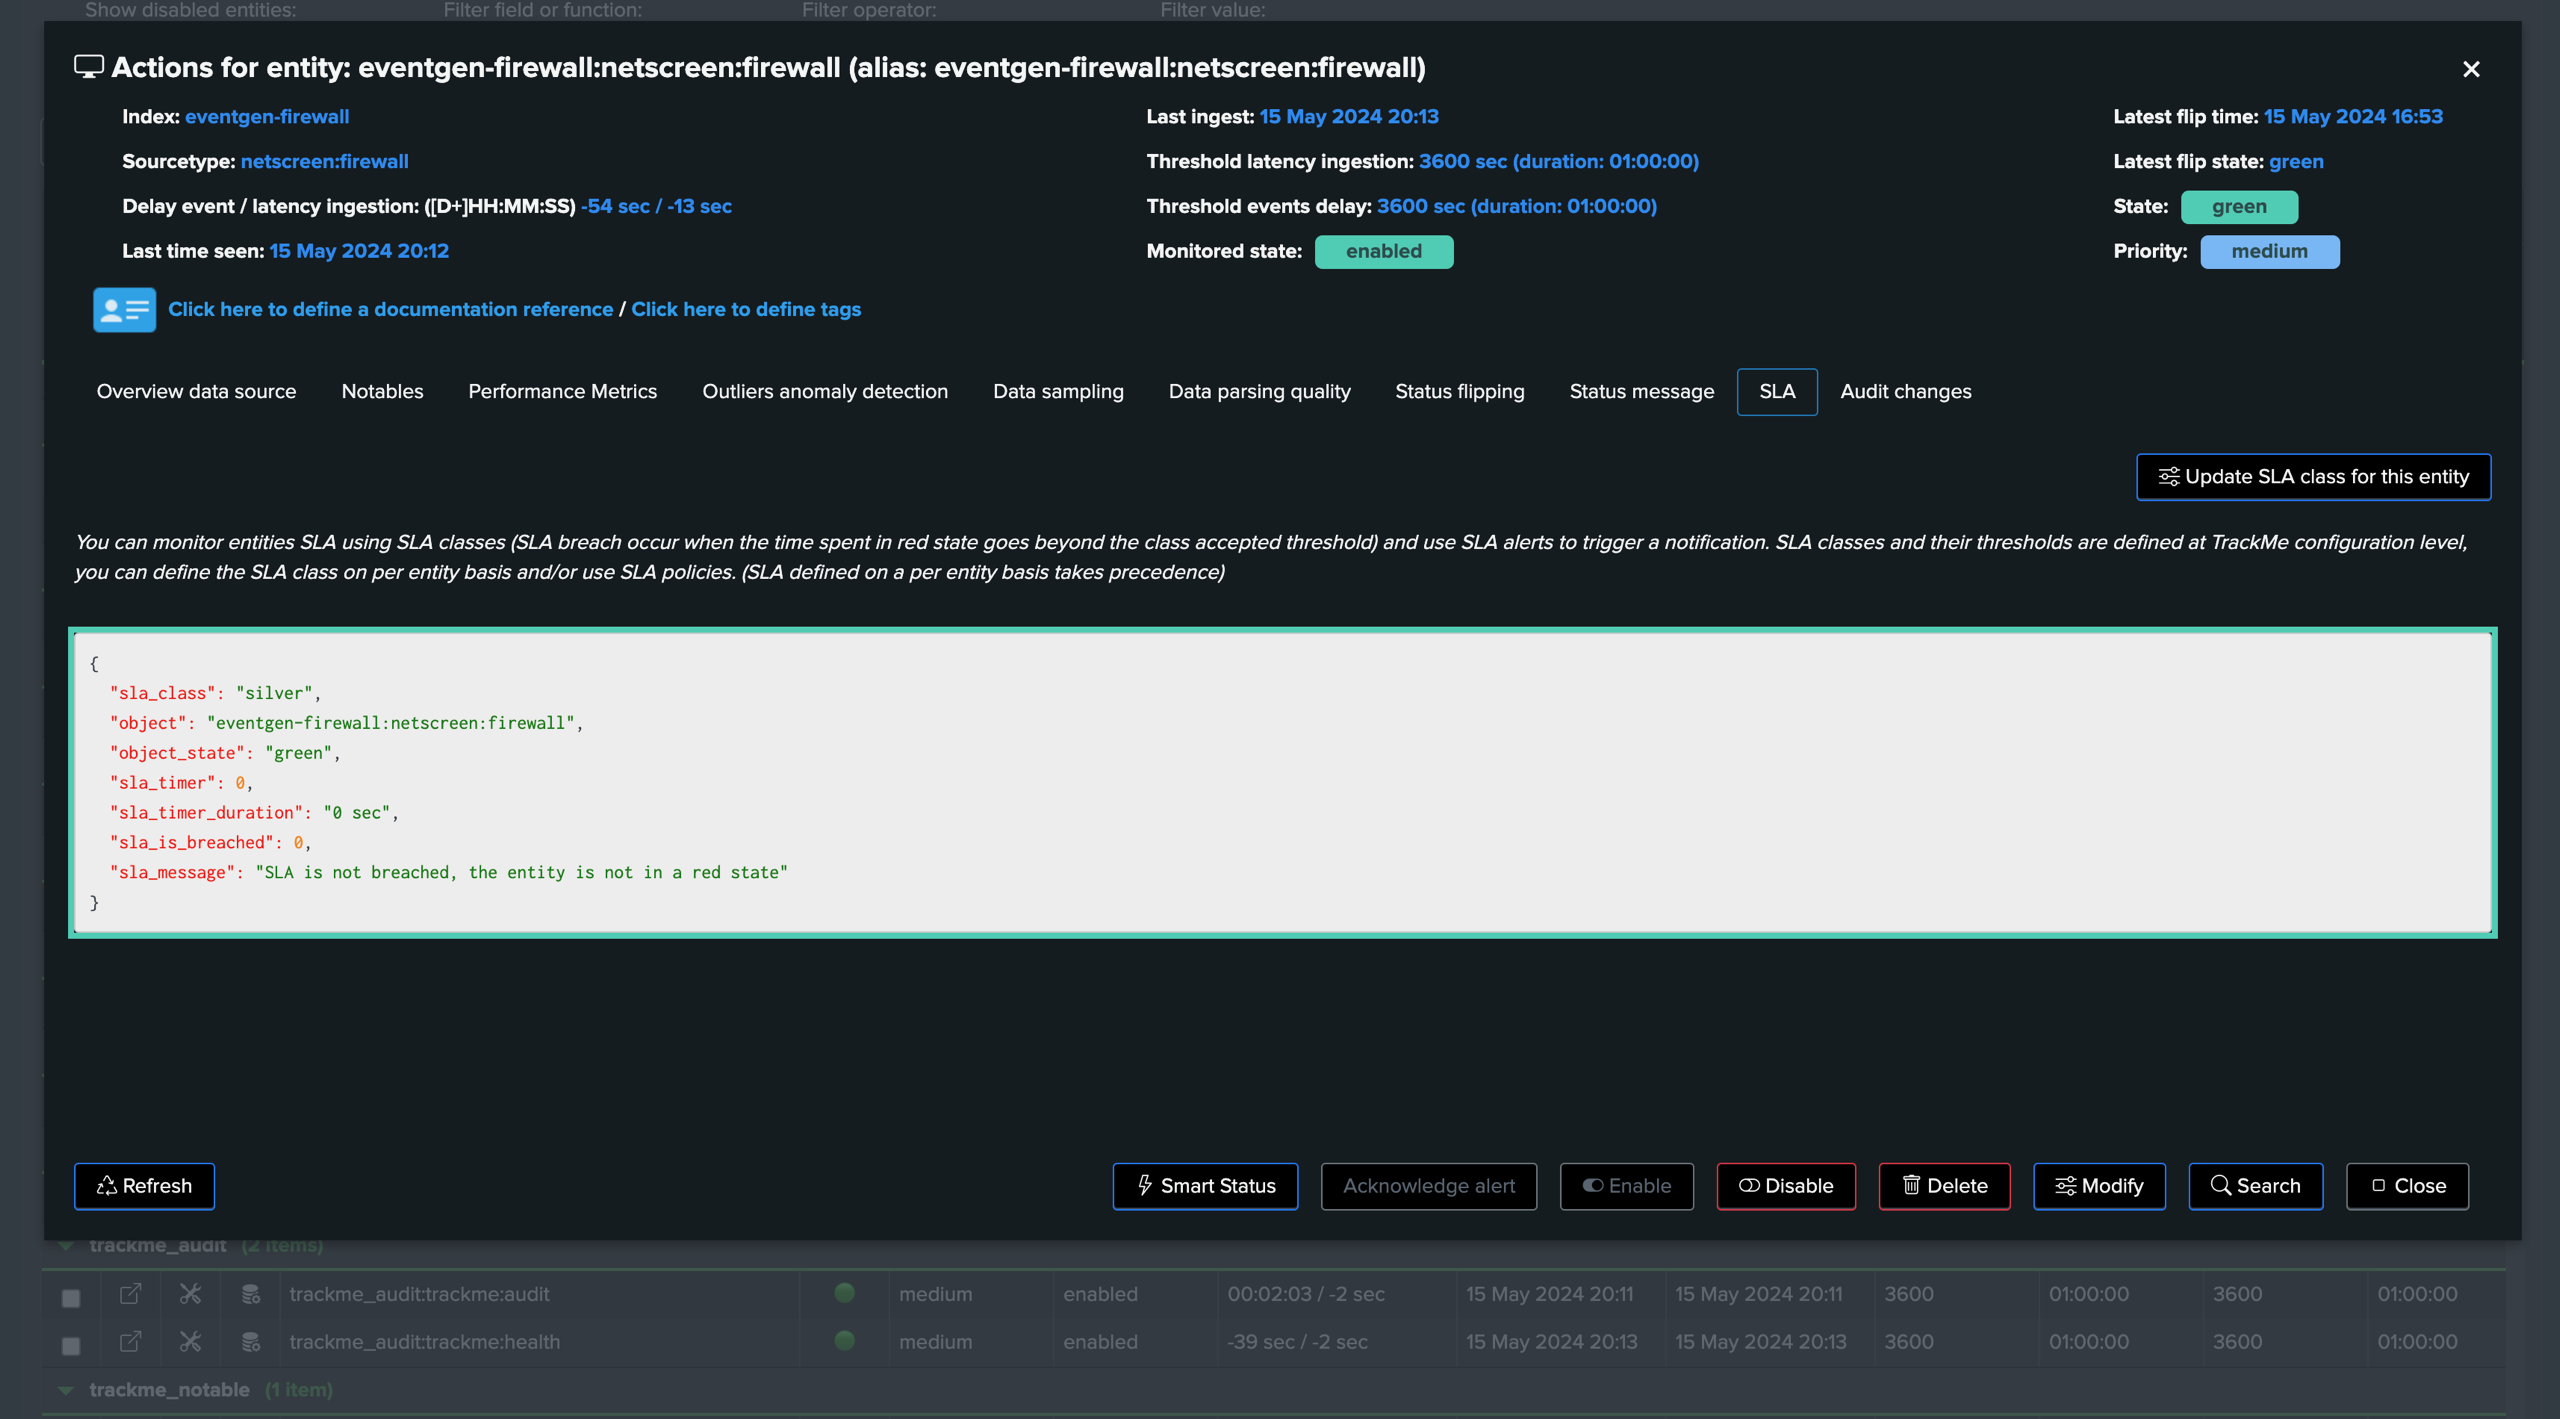Open Outliers anomaly detection tab
2560x1419 pixels.
pyautogui.click(x=824, y=392)
